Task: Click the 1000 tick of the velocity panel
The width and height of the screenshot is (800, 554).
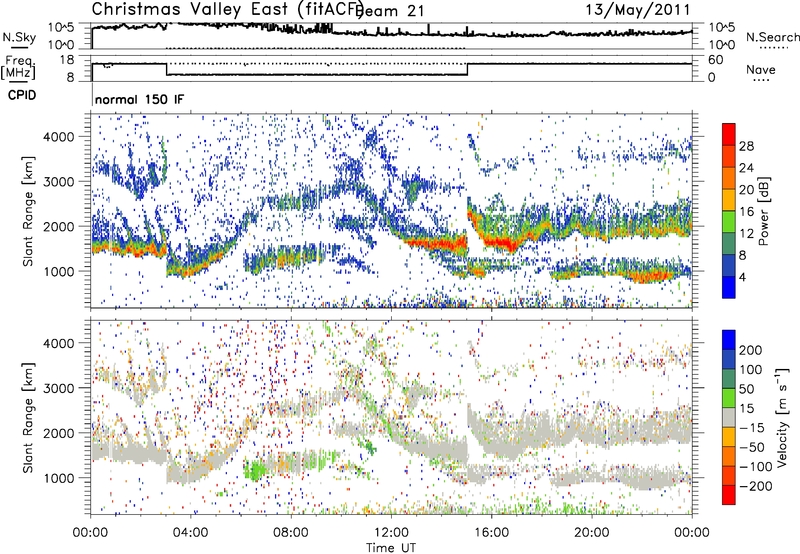Action: (x=58, y=478)
